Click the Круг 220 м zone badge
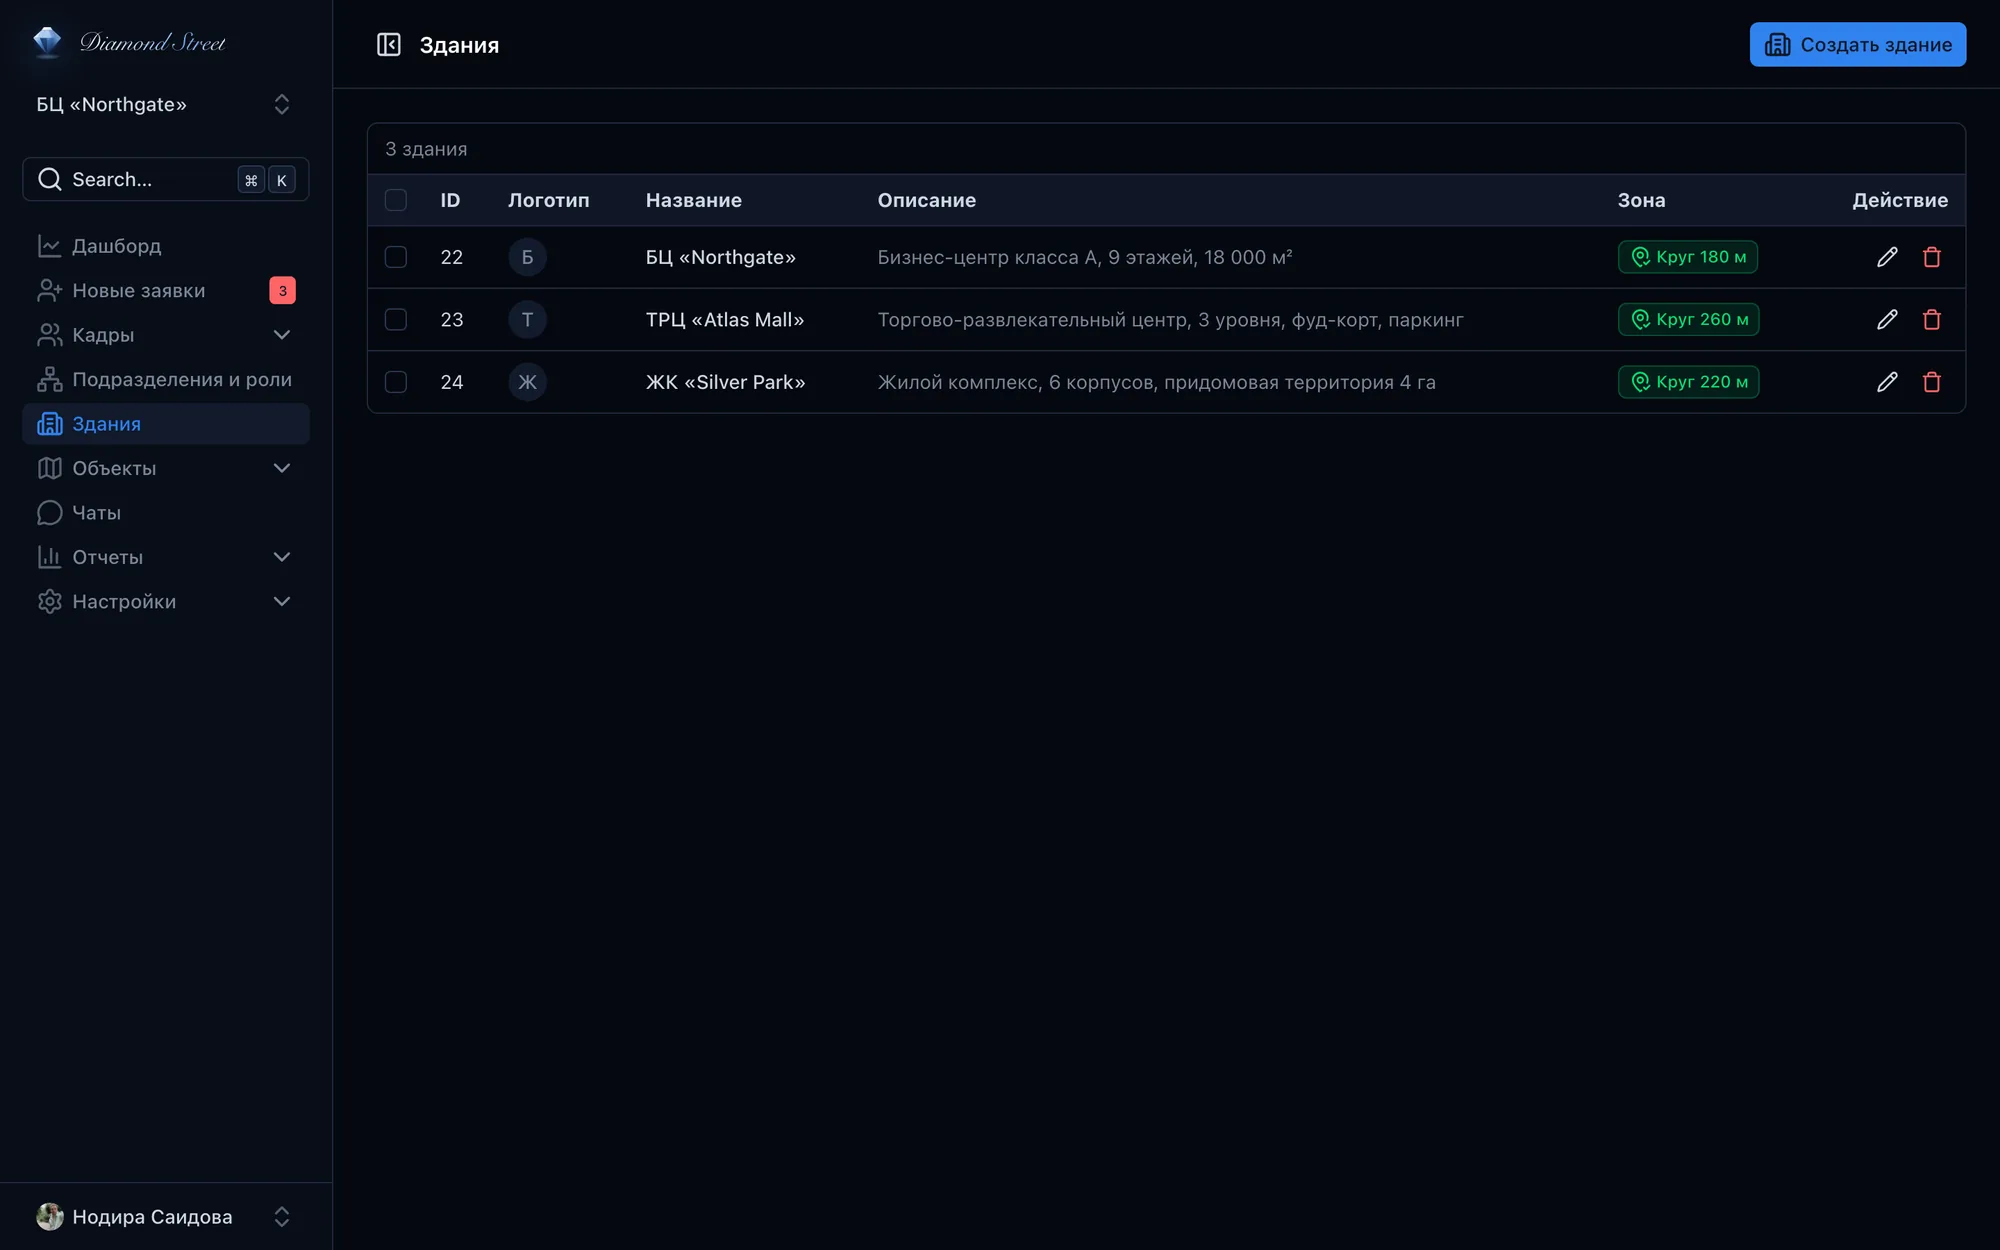2000x1250 pixels. click(x=1688, y=382)
